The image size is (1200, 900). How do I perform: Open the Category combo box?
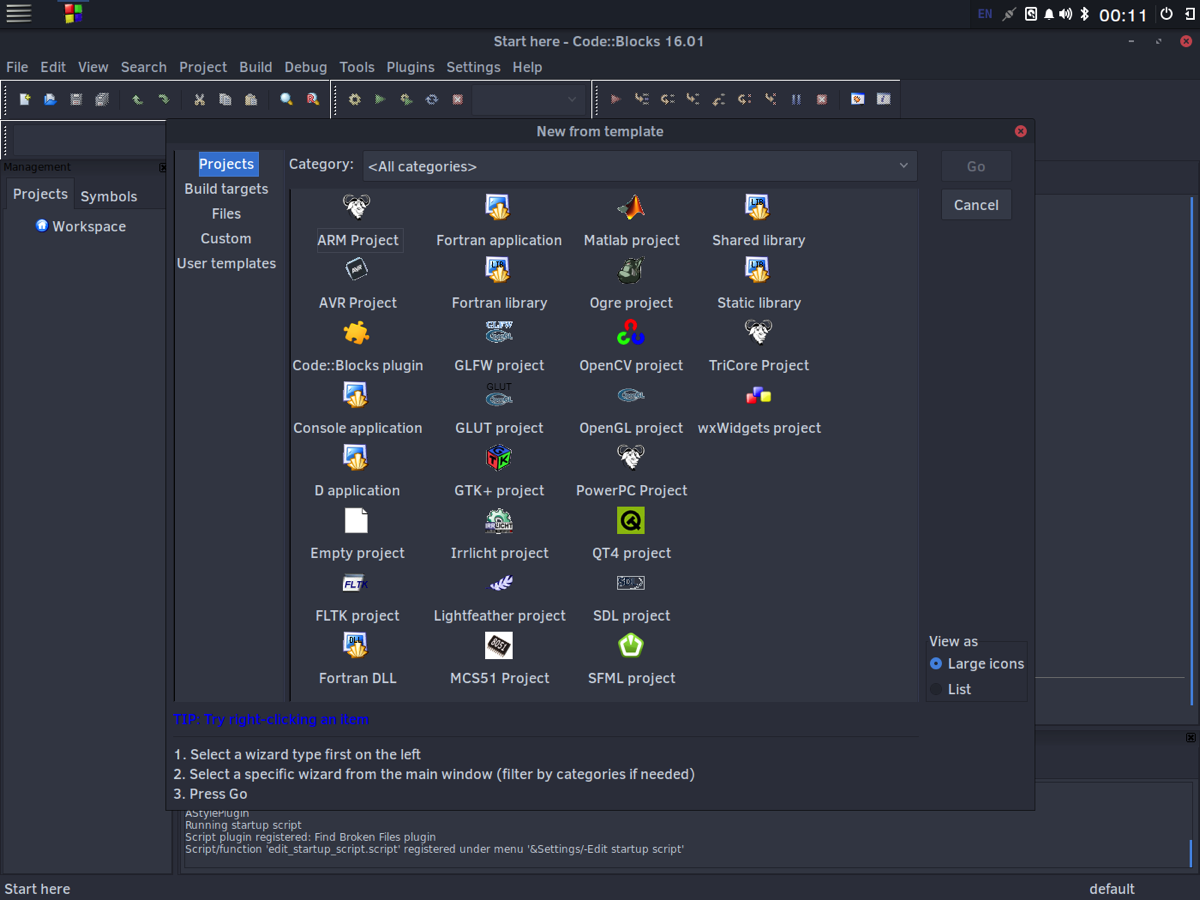tap(640, 166)
